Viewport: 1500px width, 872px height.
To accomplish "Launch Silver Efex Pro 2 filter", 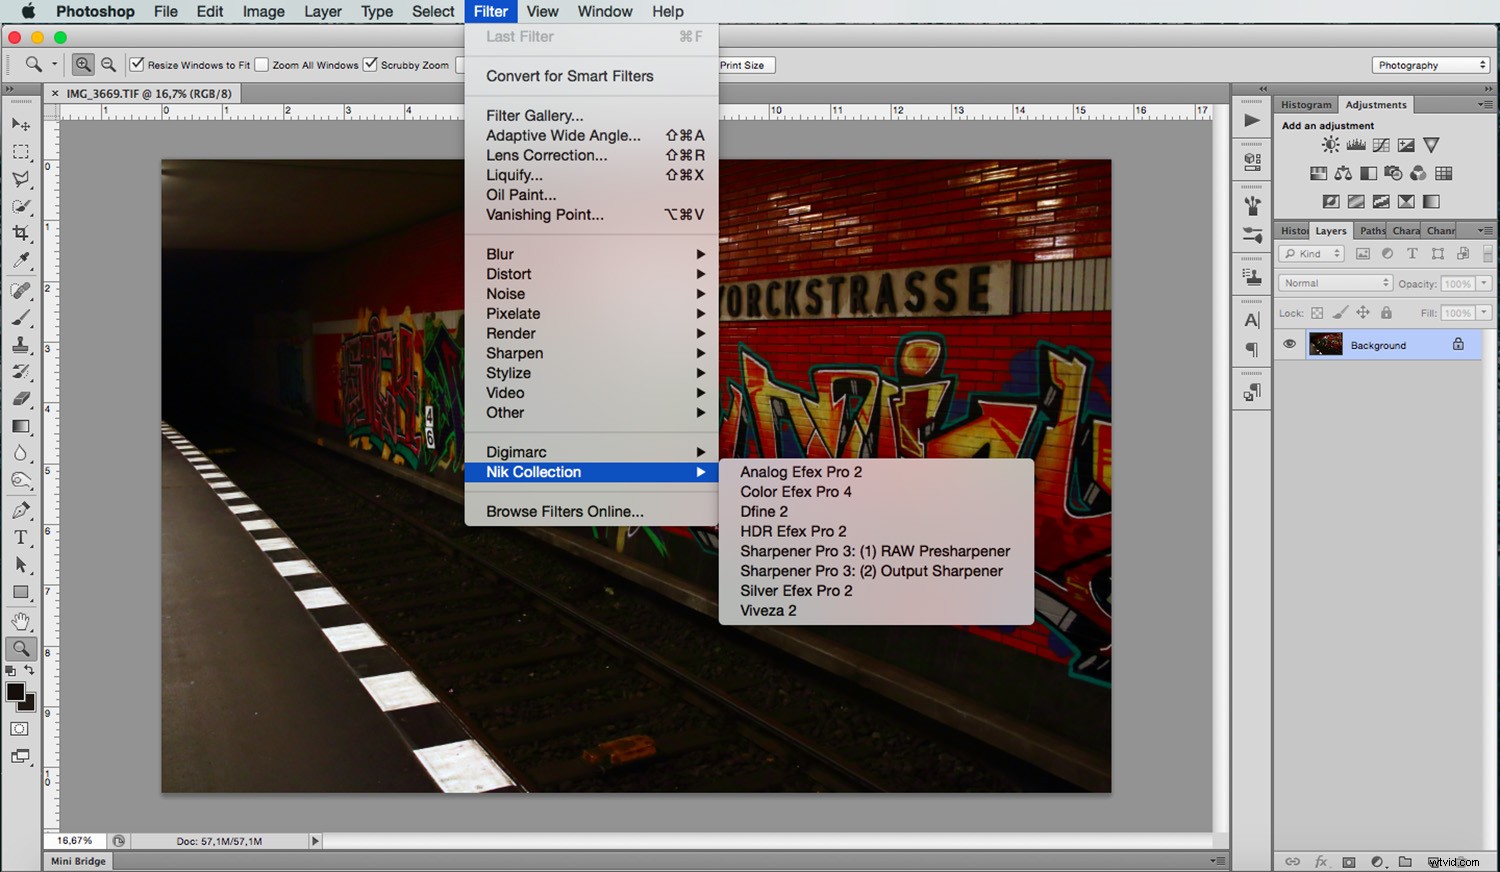I will point(795,590).
